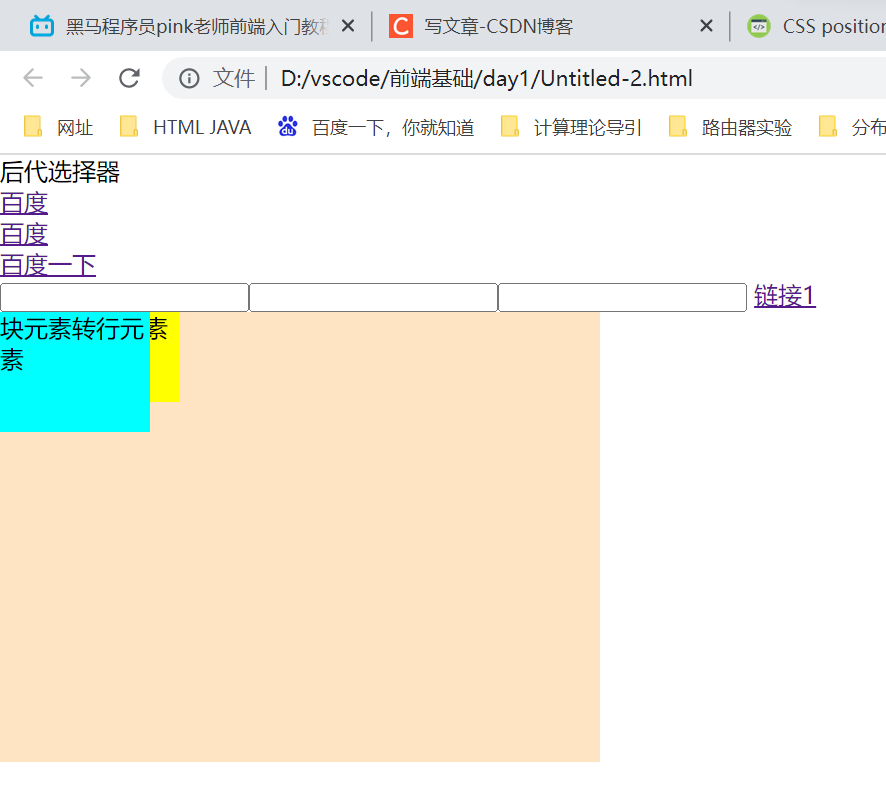
Task: Click the Baidu favicon bookmark
Action: coord(287,127)
